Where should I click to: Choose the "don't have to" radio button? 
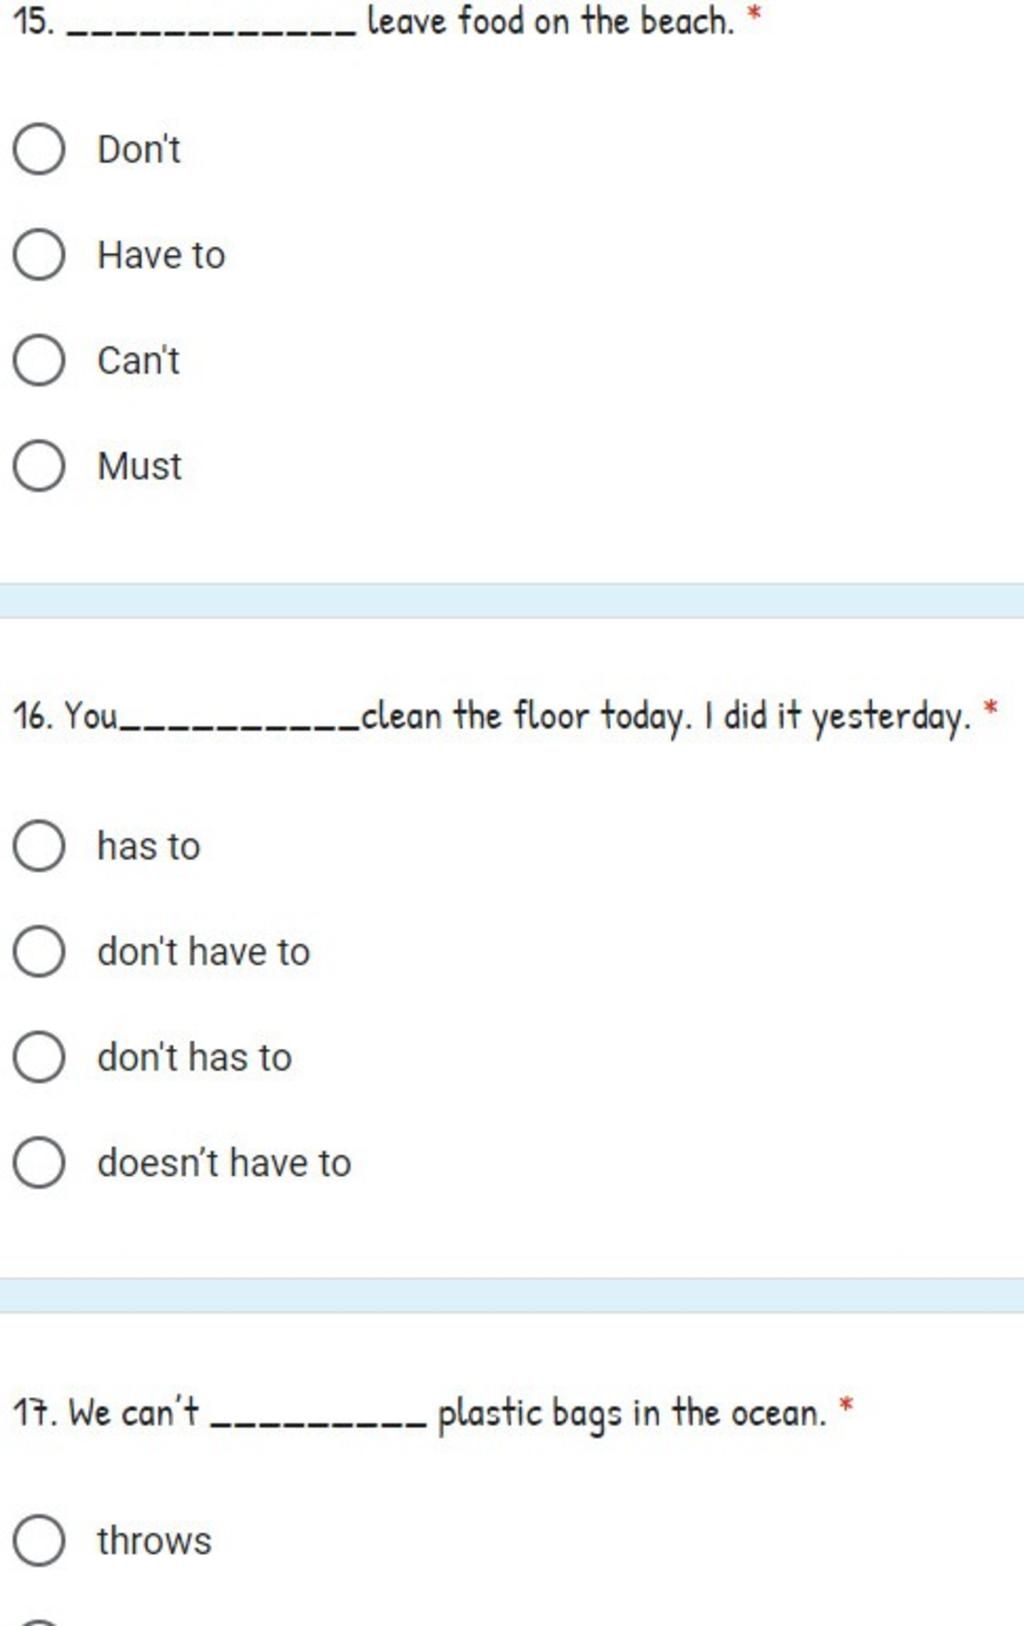(39, 951)
